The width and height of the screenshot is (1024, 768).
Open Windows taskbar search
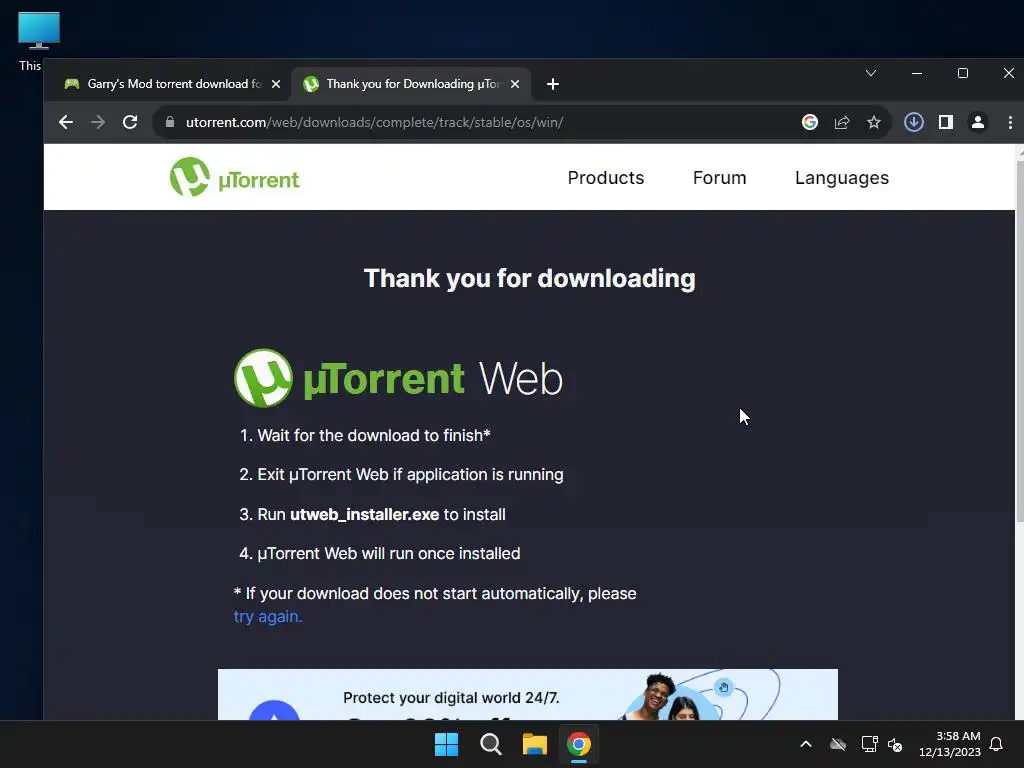[490, 744]
